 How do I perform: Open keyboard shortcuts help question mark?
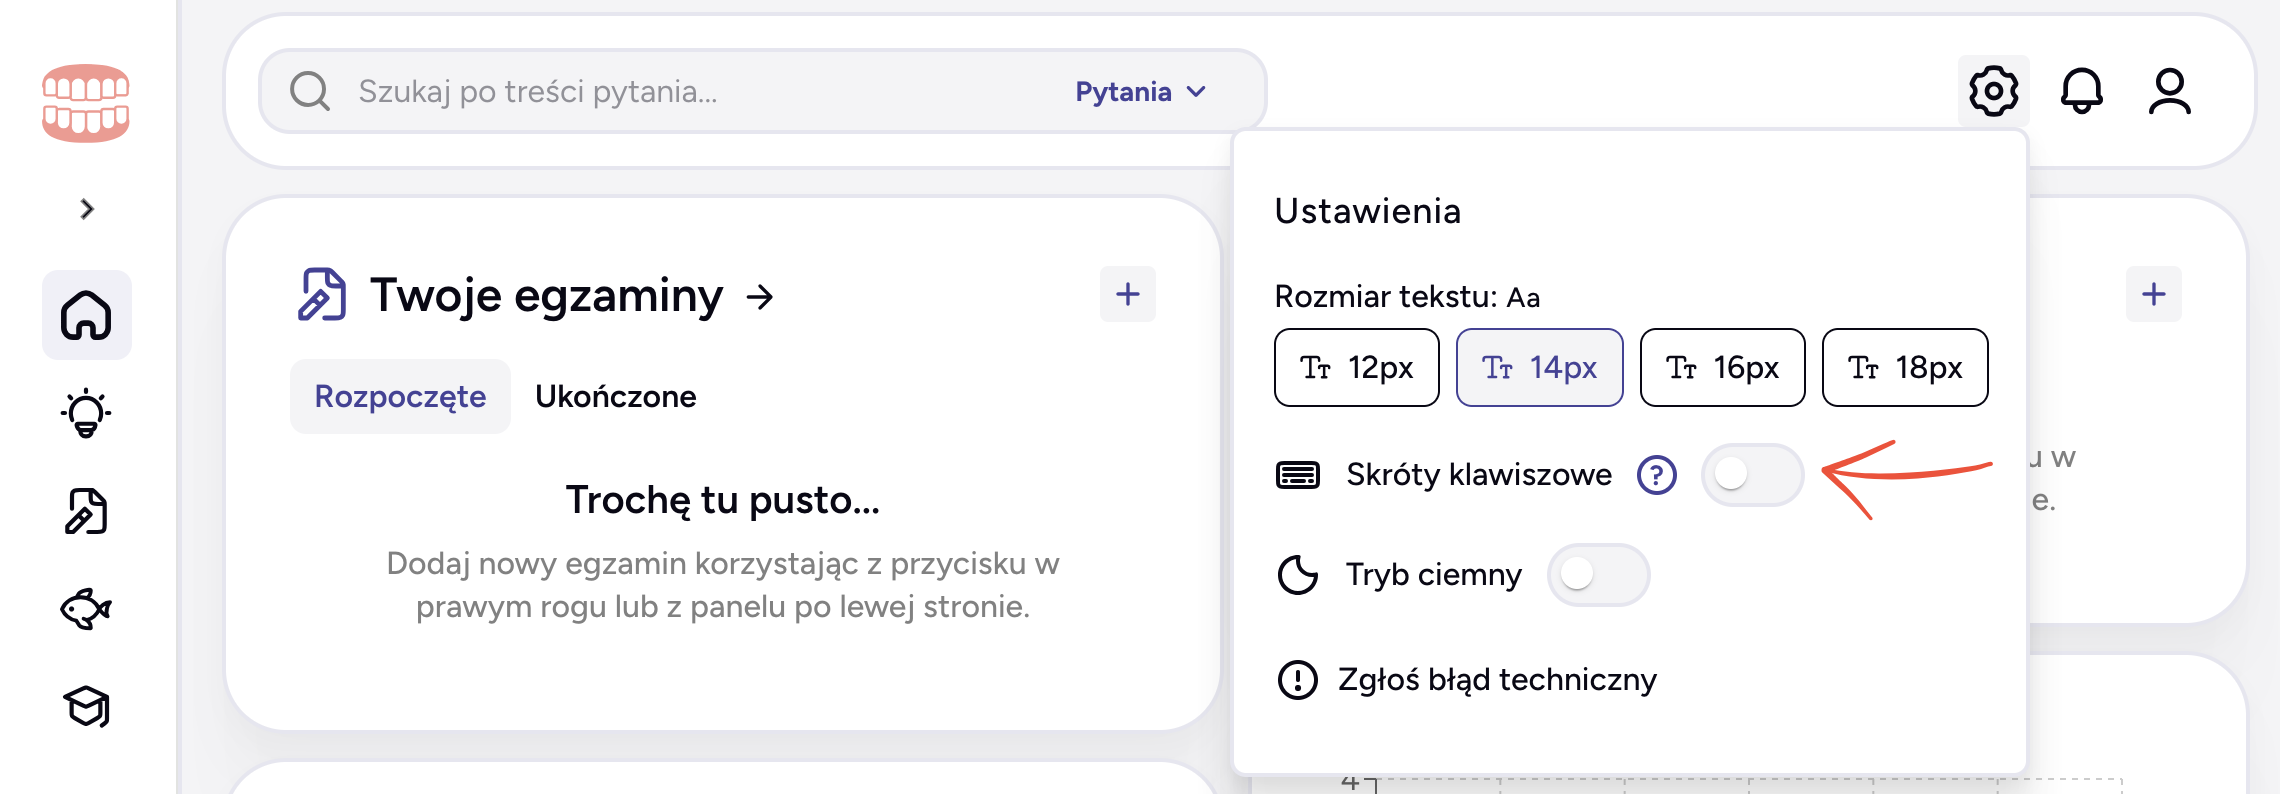coord(1656,475)
